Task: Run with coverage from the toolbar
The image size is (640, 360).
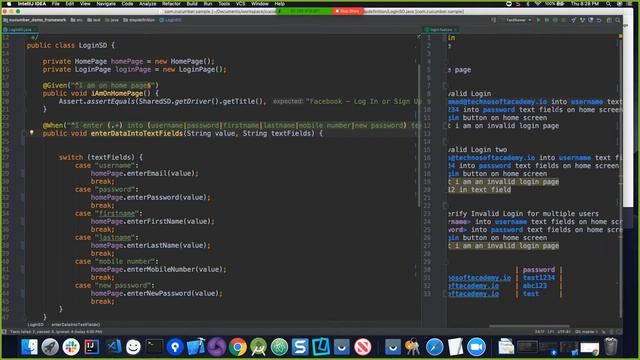Action: 555,20
